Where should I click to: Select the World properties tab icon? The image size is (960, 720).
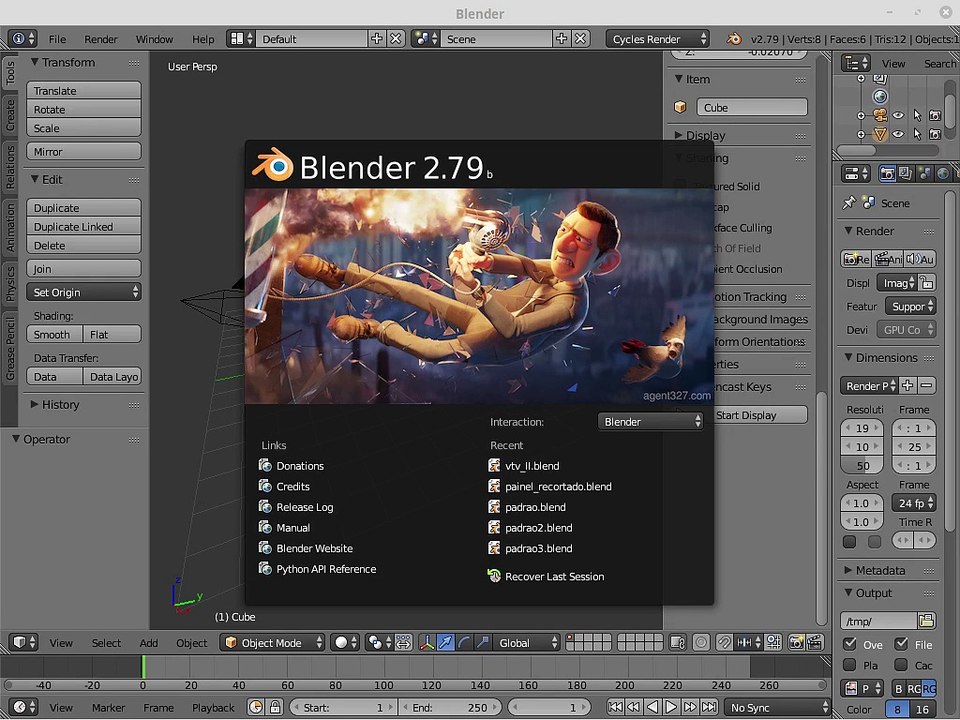pyautogui.click(x=943, y=174)
